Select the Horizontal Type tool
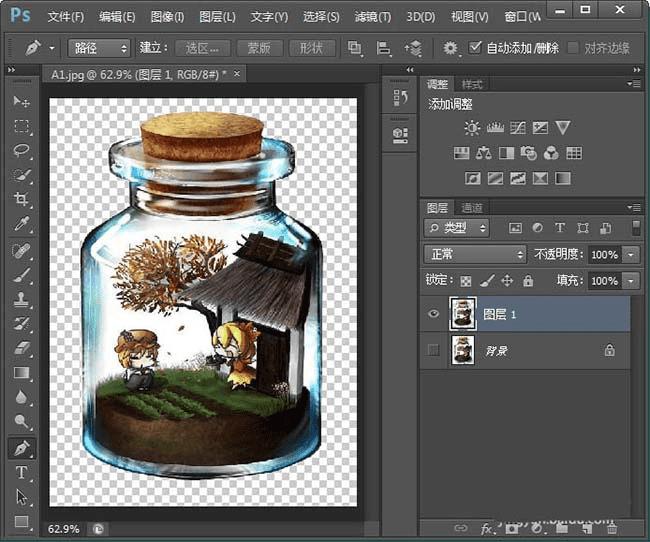This screenshot has height=542, width=650. [x=21, y=472]
